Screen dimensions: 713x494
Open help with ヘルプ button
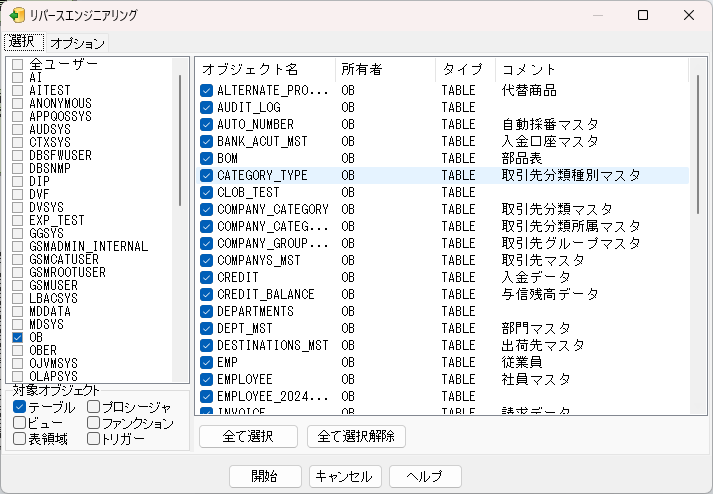pyautogui.click(x=425, y=476)
